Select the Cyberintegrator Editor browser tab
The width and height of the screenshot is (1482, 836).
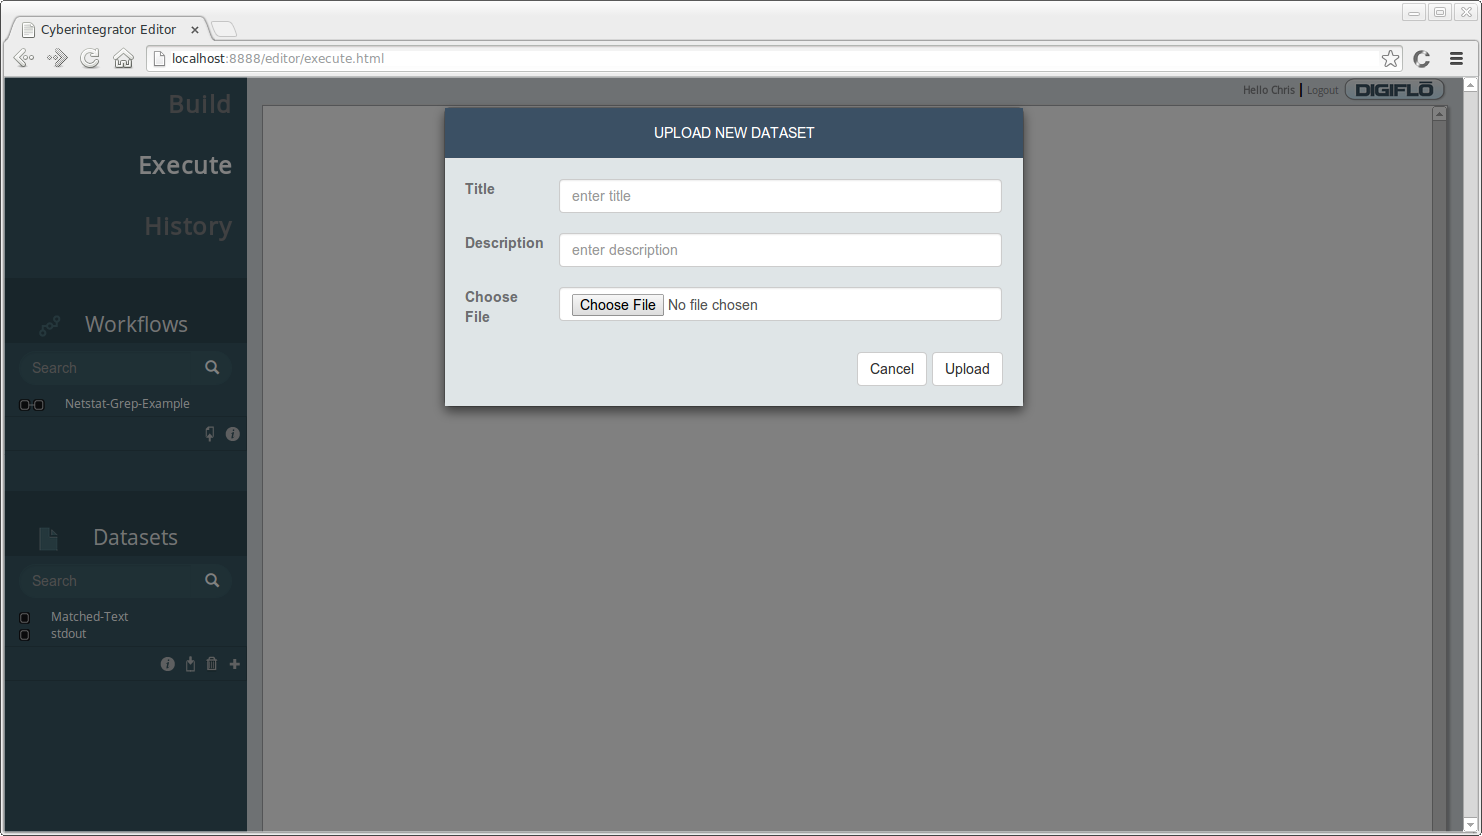pyautogui.click(x=108, y=30)
